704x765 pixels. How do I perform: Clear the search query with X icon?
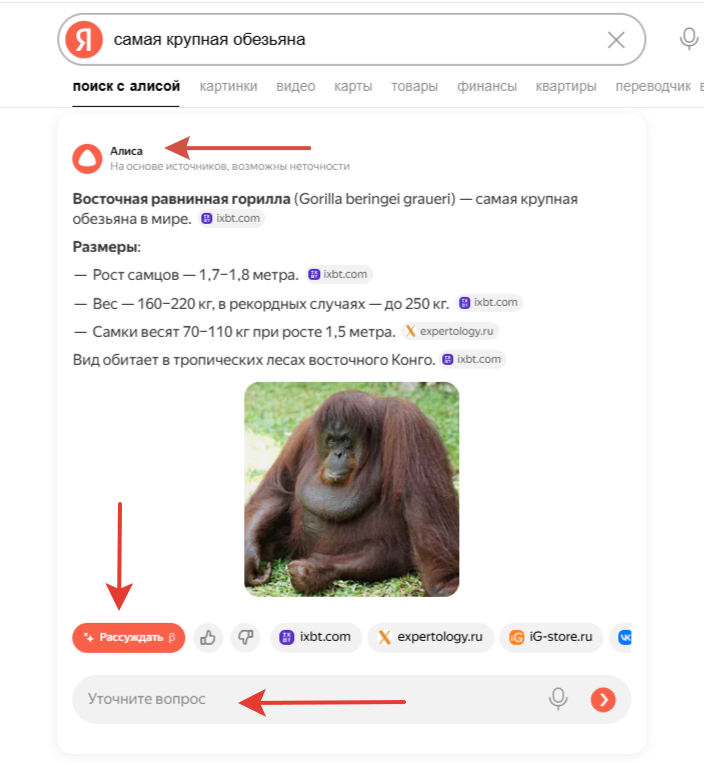(x=616, y=40)
